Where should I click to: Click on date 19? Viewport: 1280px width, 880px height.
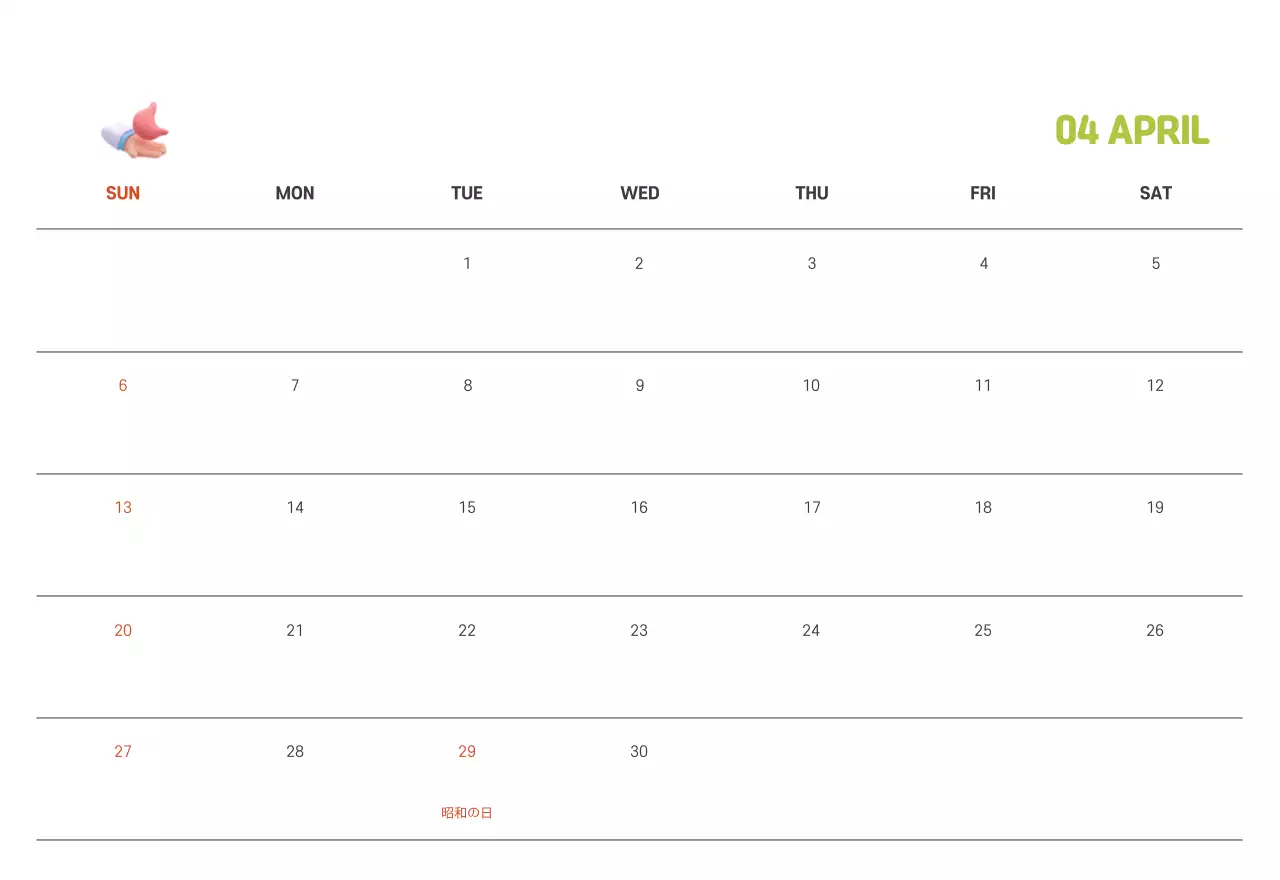(1155, 508)
